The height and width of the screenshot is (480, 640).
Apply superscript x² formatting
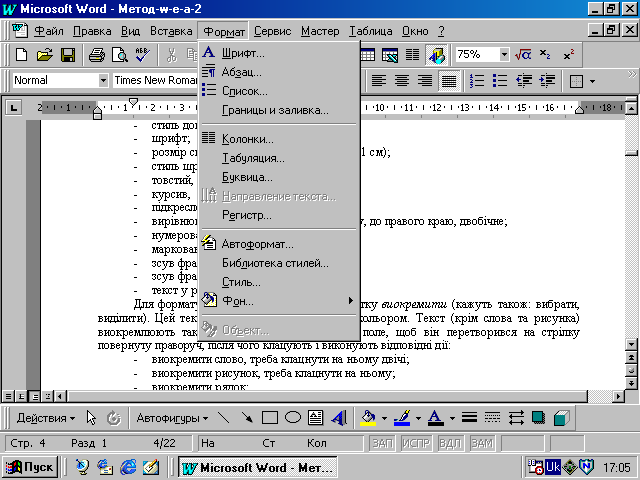569,54
